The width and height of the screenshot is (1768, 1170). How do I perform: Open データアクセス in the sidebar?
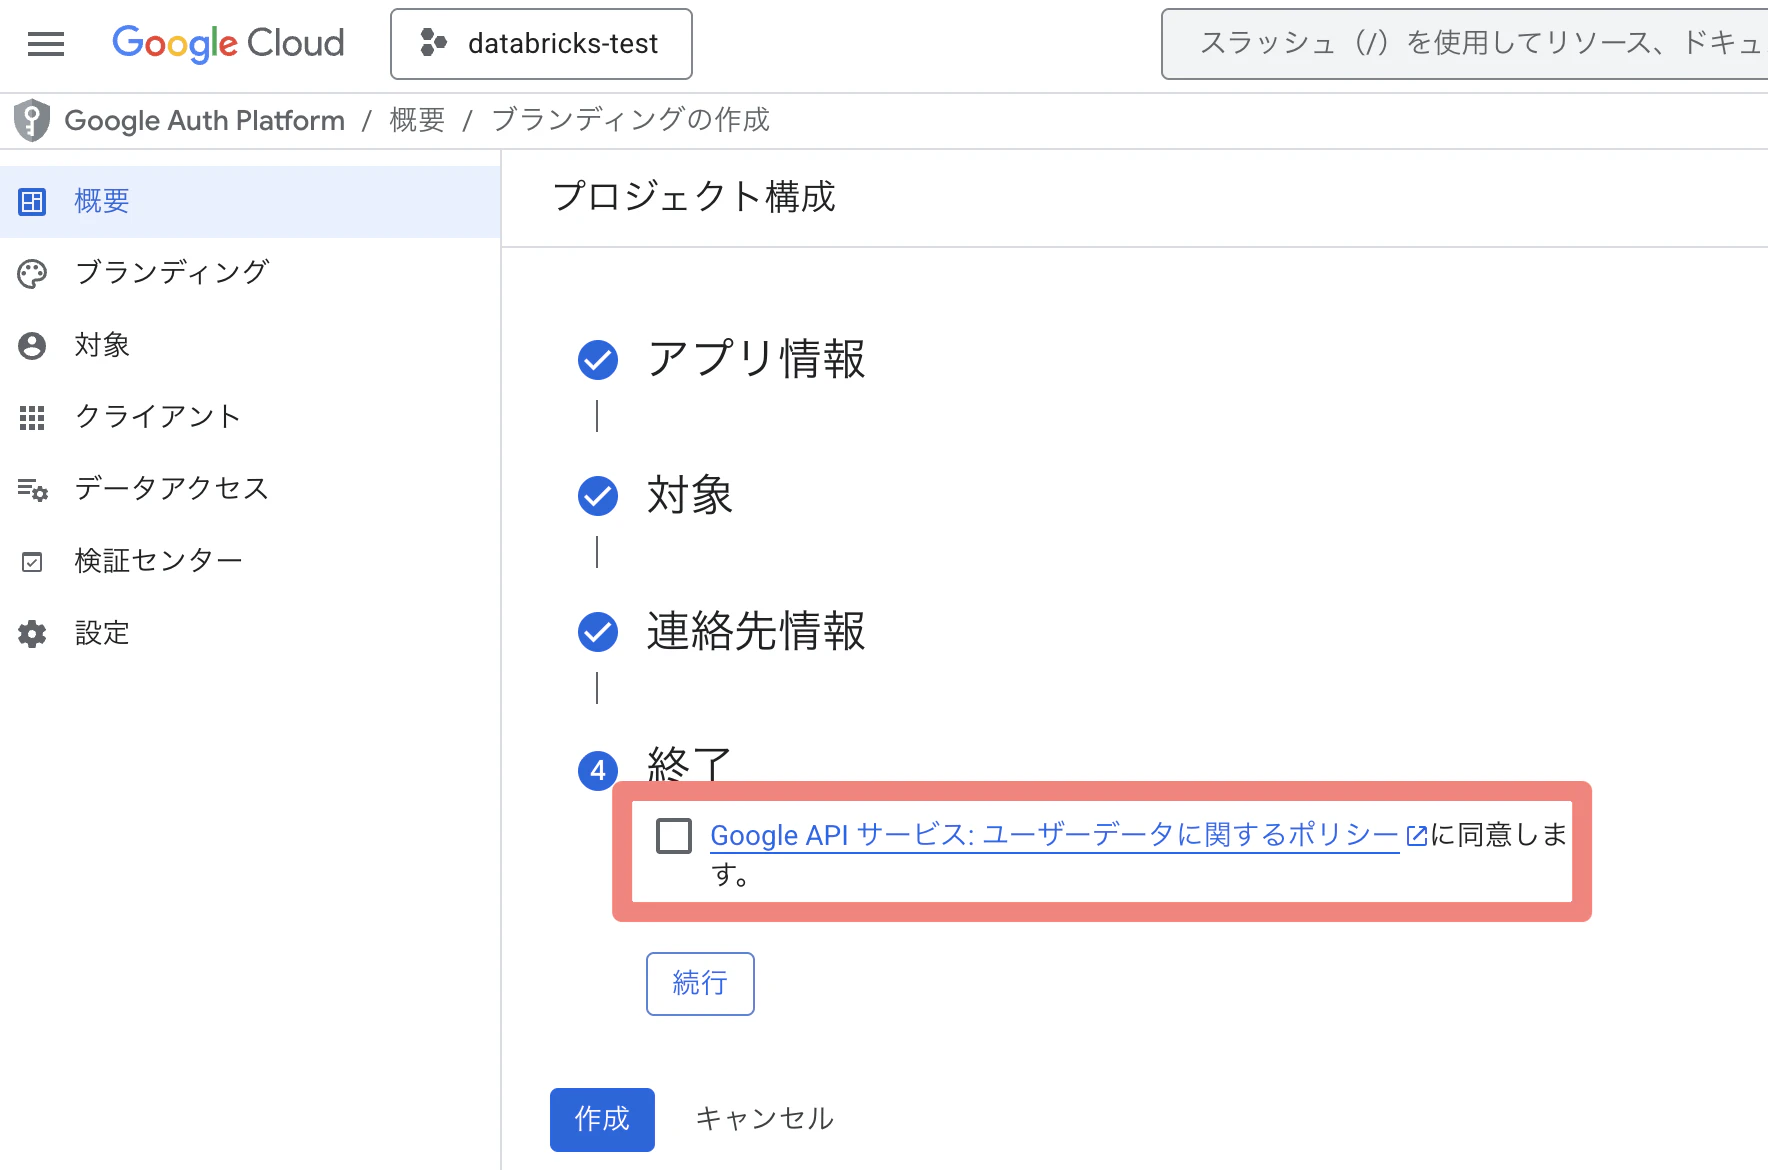point(250,489)
